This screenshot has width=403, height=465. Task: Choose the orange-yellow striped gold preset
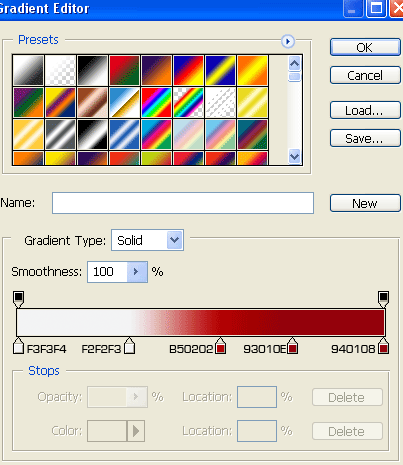[28, 134]
